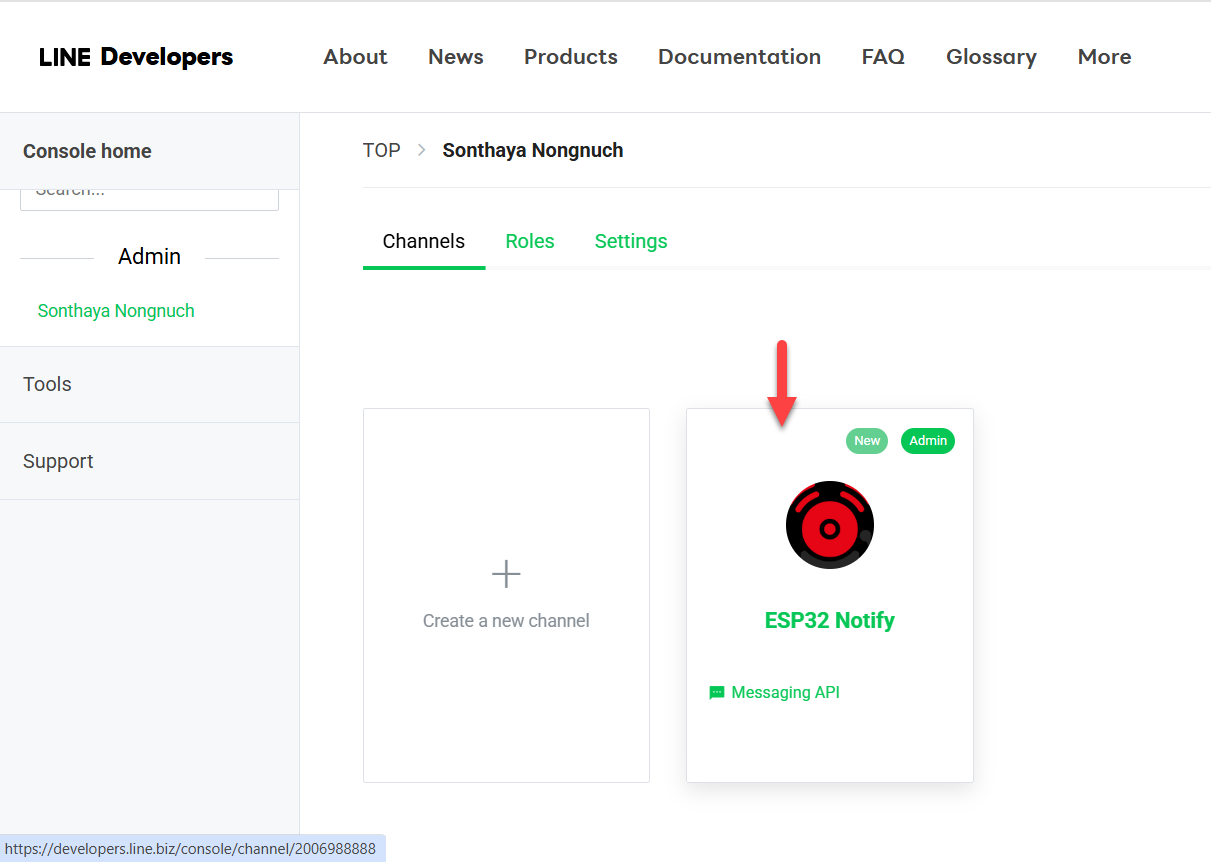This screenshot has width=1211, height=862.
Task: Click the Create a new channel text
Action: coord(506,620)
